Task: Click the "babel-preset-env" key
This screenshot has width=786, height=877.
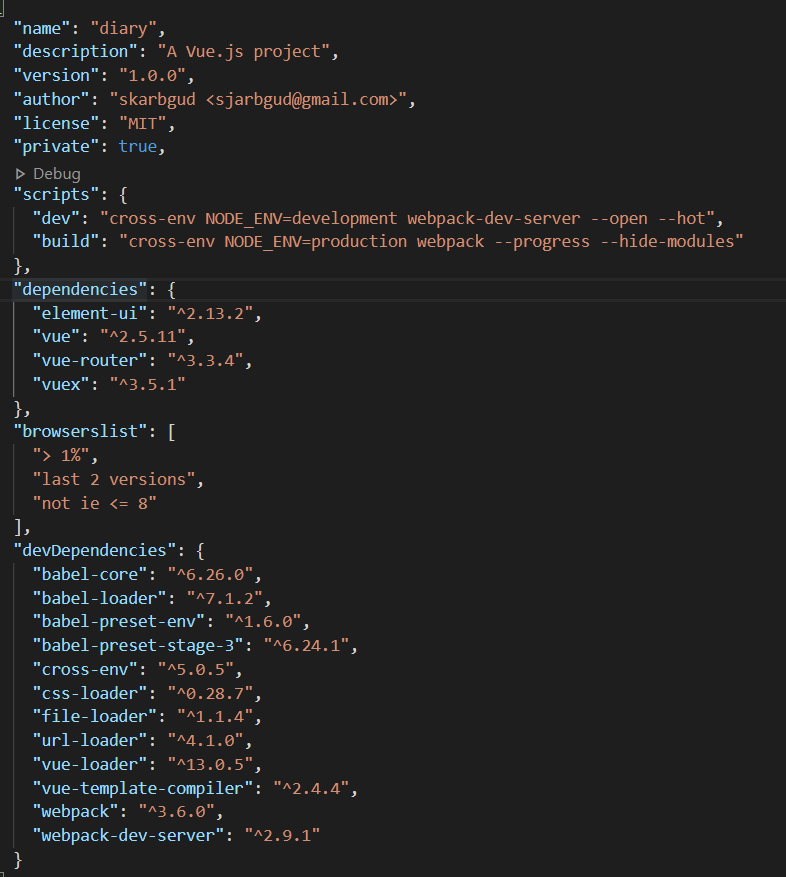Action: (x=119, y=621)
